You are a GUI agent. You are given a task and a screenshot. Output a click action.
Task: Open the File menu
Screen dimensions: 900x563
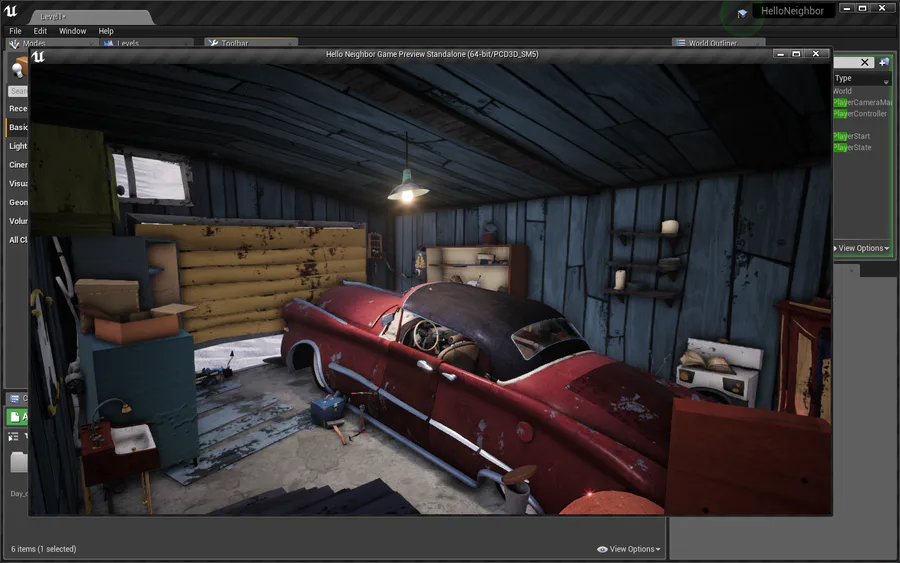tap(15, 31)
